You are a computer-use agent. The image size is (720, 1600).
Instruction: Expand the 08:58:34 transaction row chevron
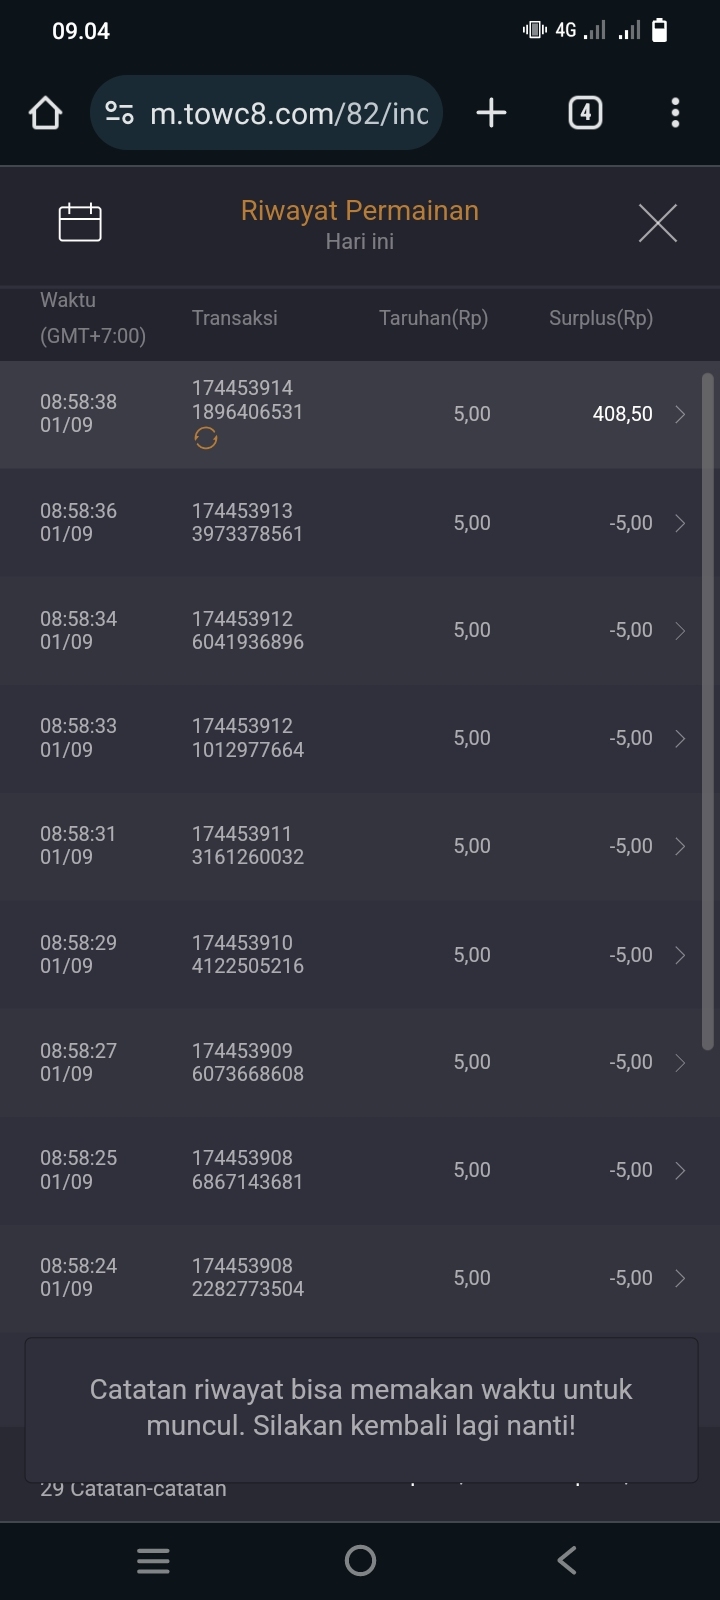click(x=680, y=630)
